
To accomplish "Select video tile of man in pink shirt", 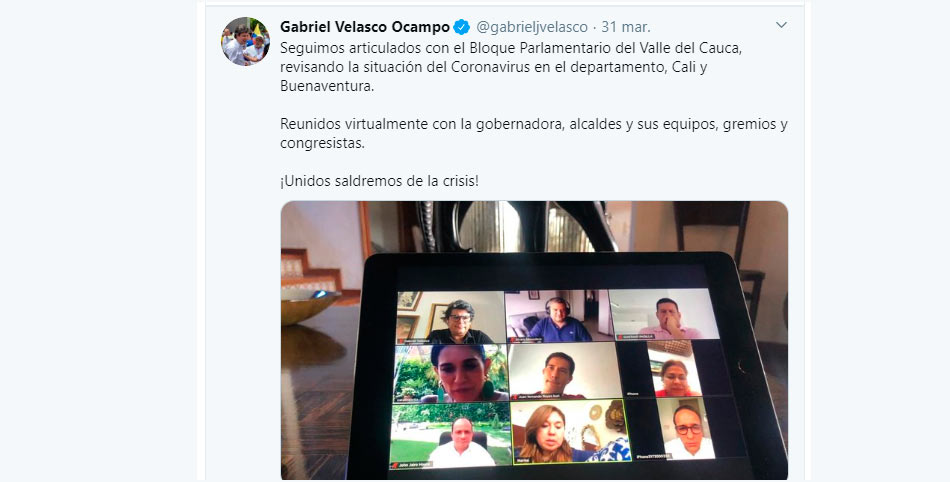I will pyautogui.click(x=665, y=314).
